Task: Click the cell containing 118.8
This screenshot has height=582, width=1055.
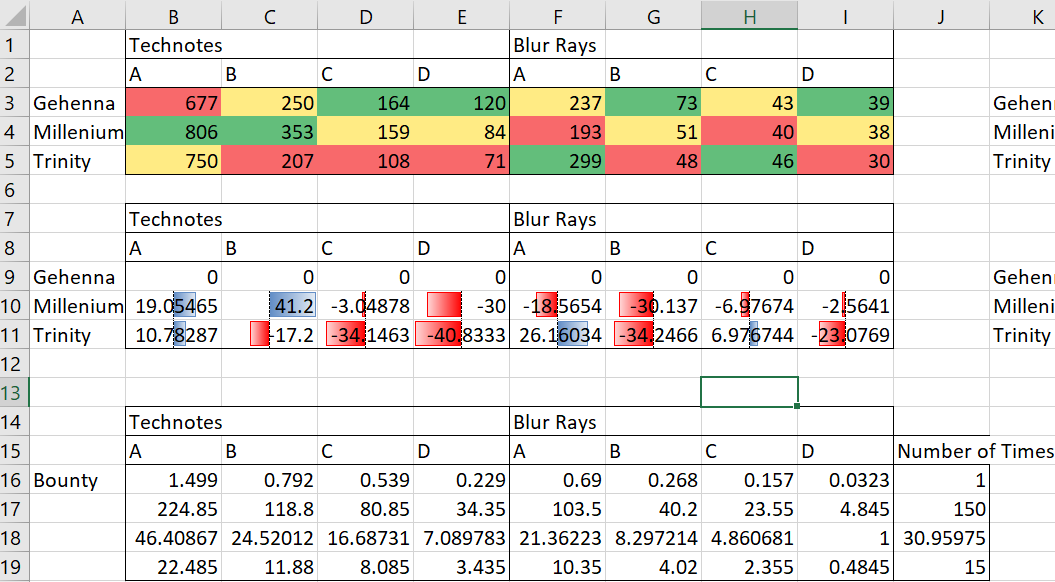Action: (269, 509)
